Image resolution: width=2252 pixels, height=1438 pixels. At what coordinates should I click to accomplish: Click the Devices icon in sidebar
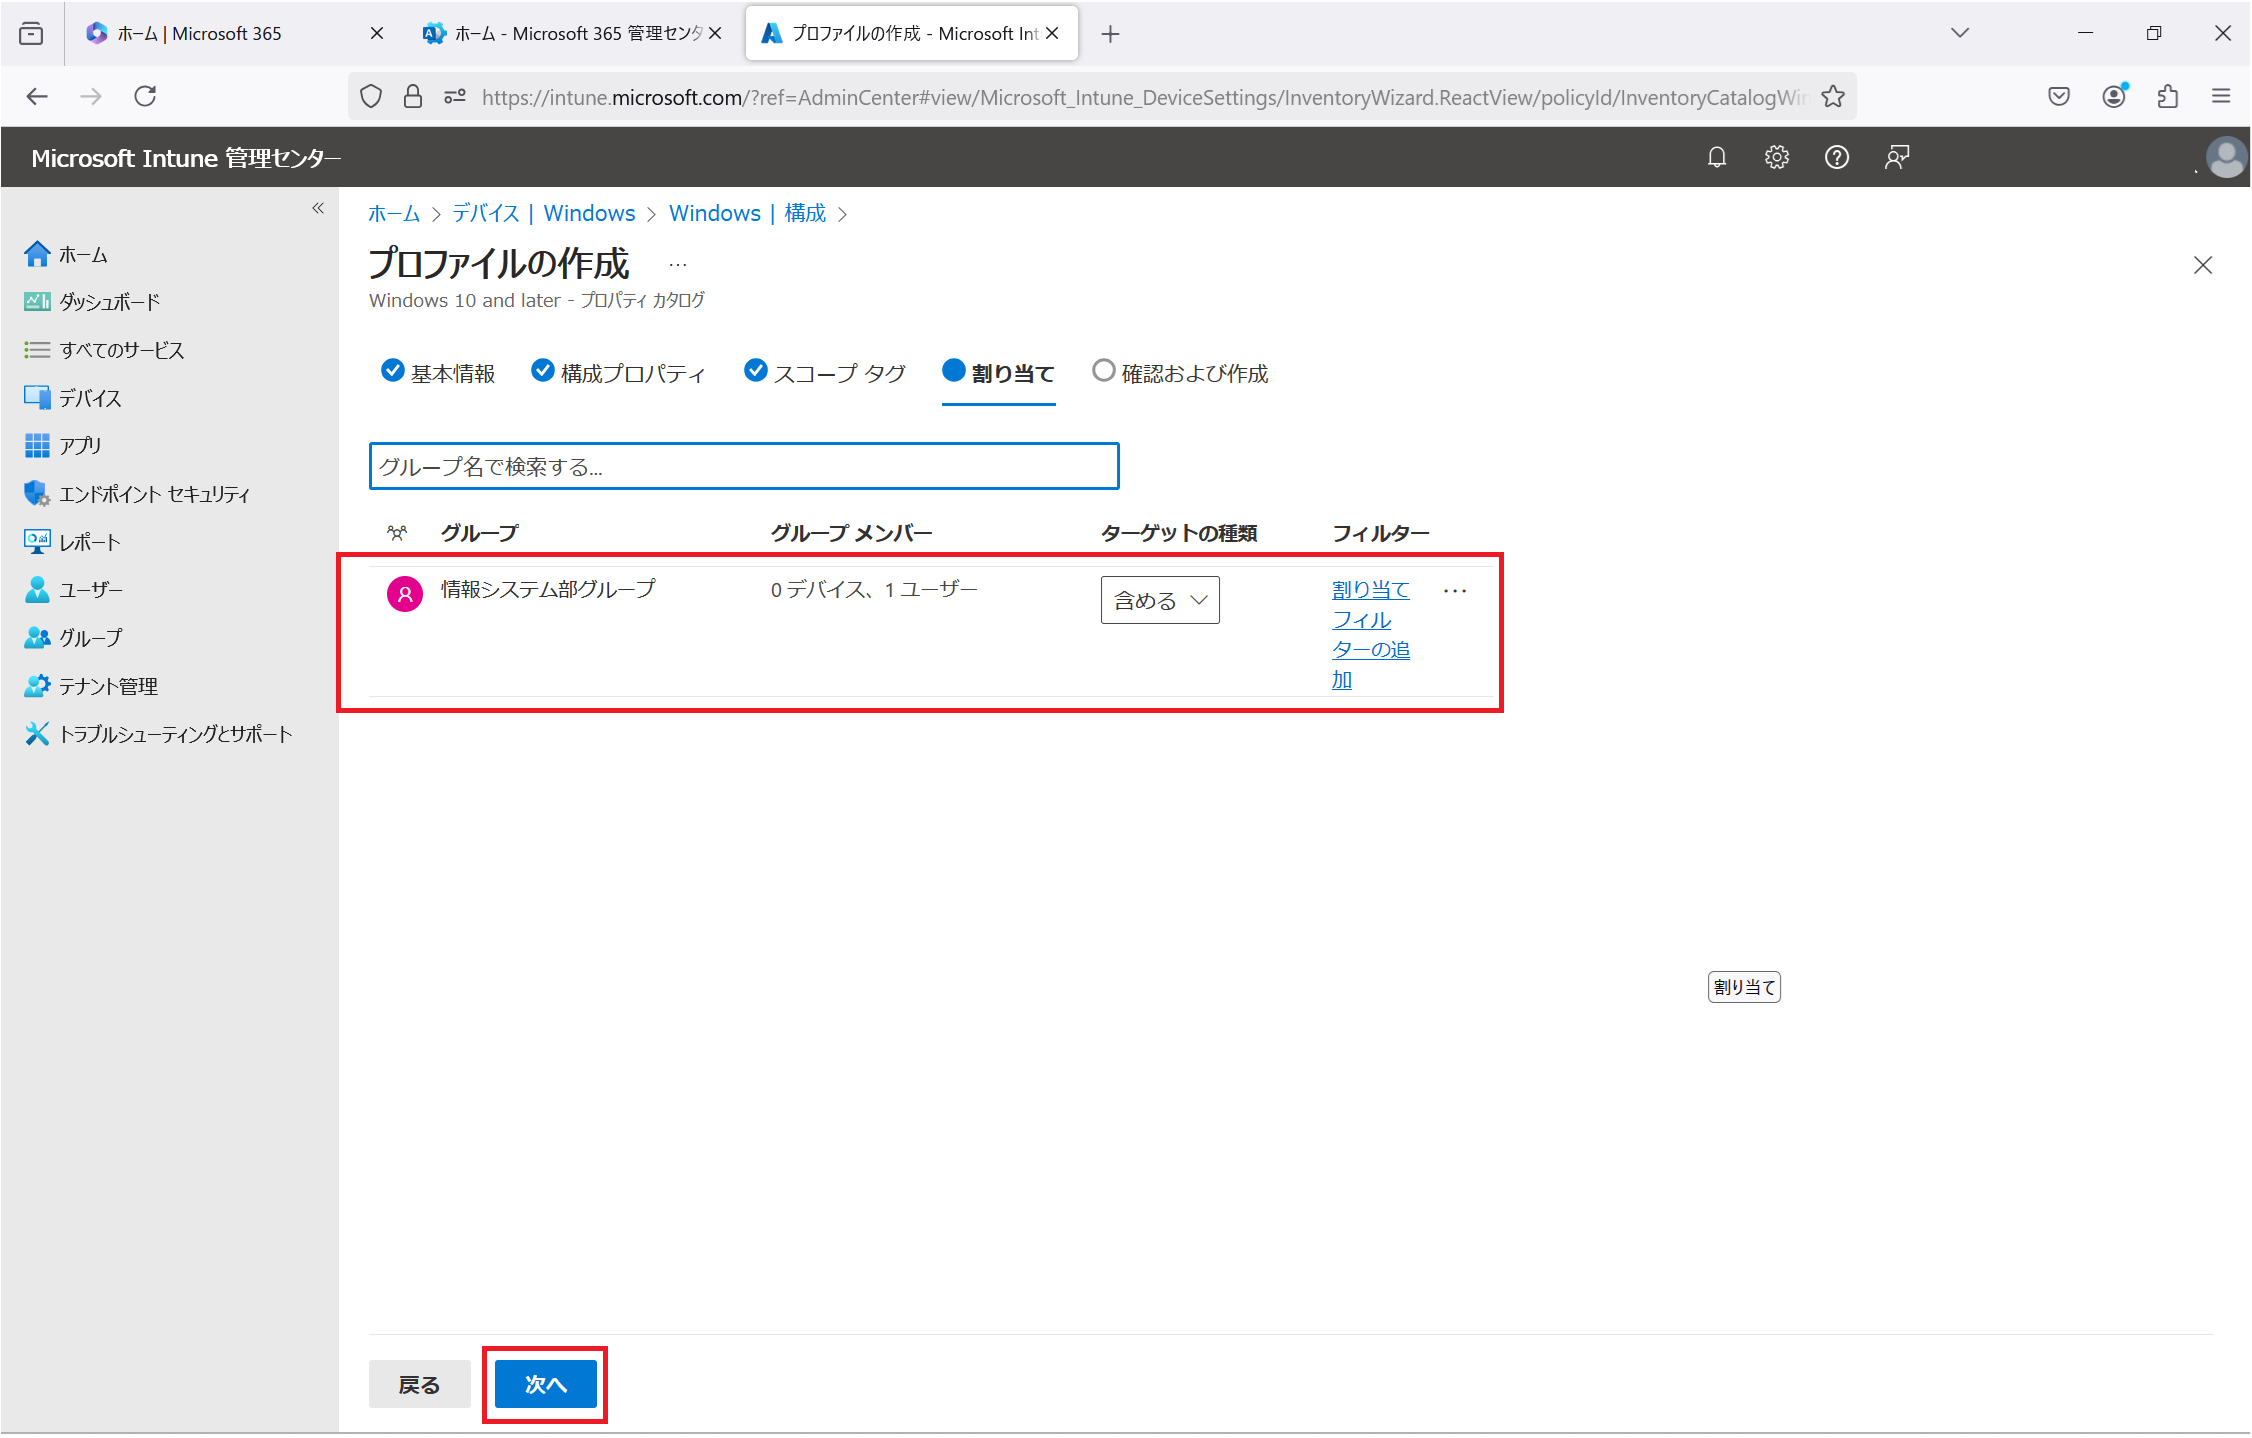37,397
